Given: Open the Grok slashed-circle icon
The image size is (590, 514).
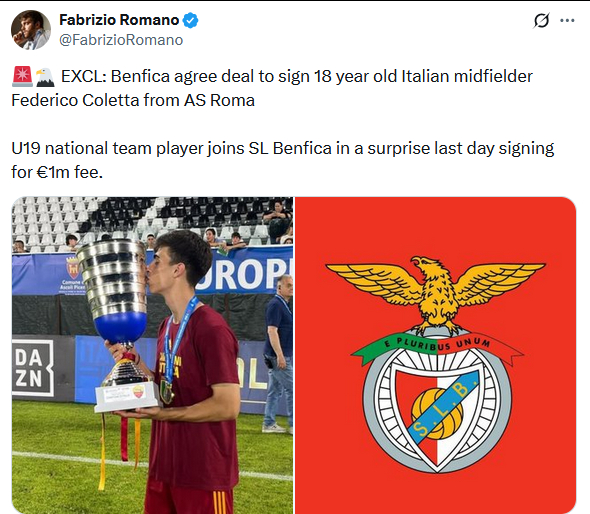Looking at the screenshot, I should tap(541, 20).
